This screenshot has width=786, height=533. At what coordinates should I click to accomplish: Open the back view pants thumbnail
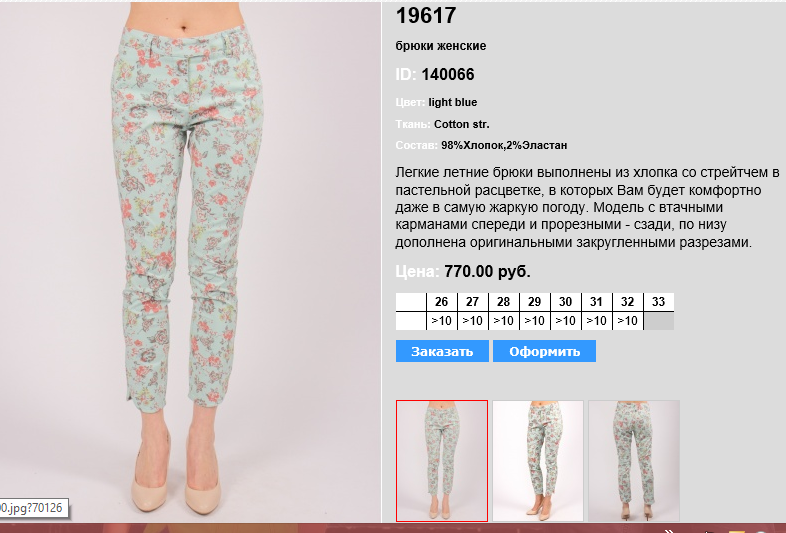click(x=634, y=461)
